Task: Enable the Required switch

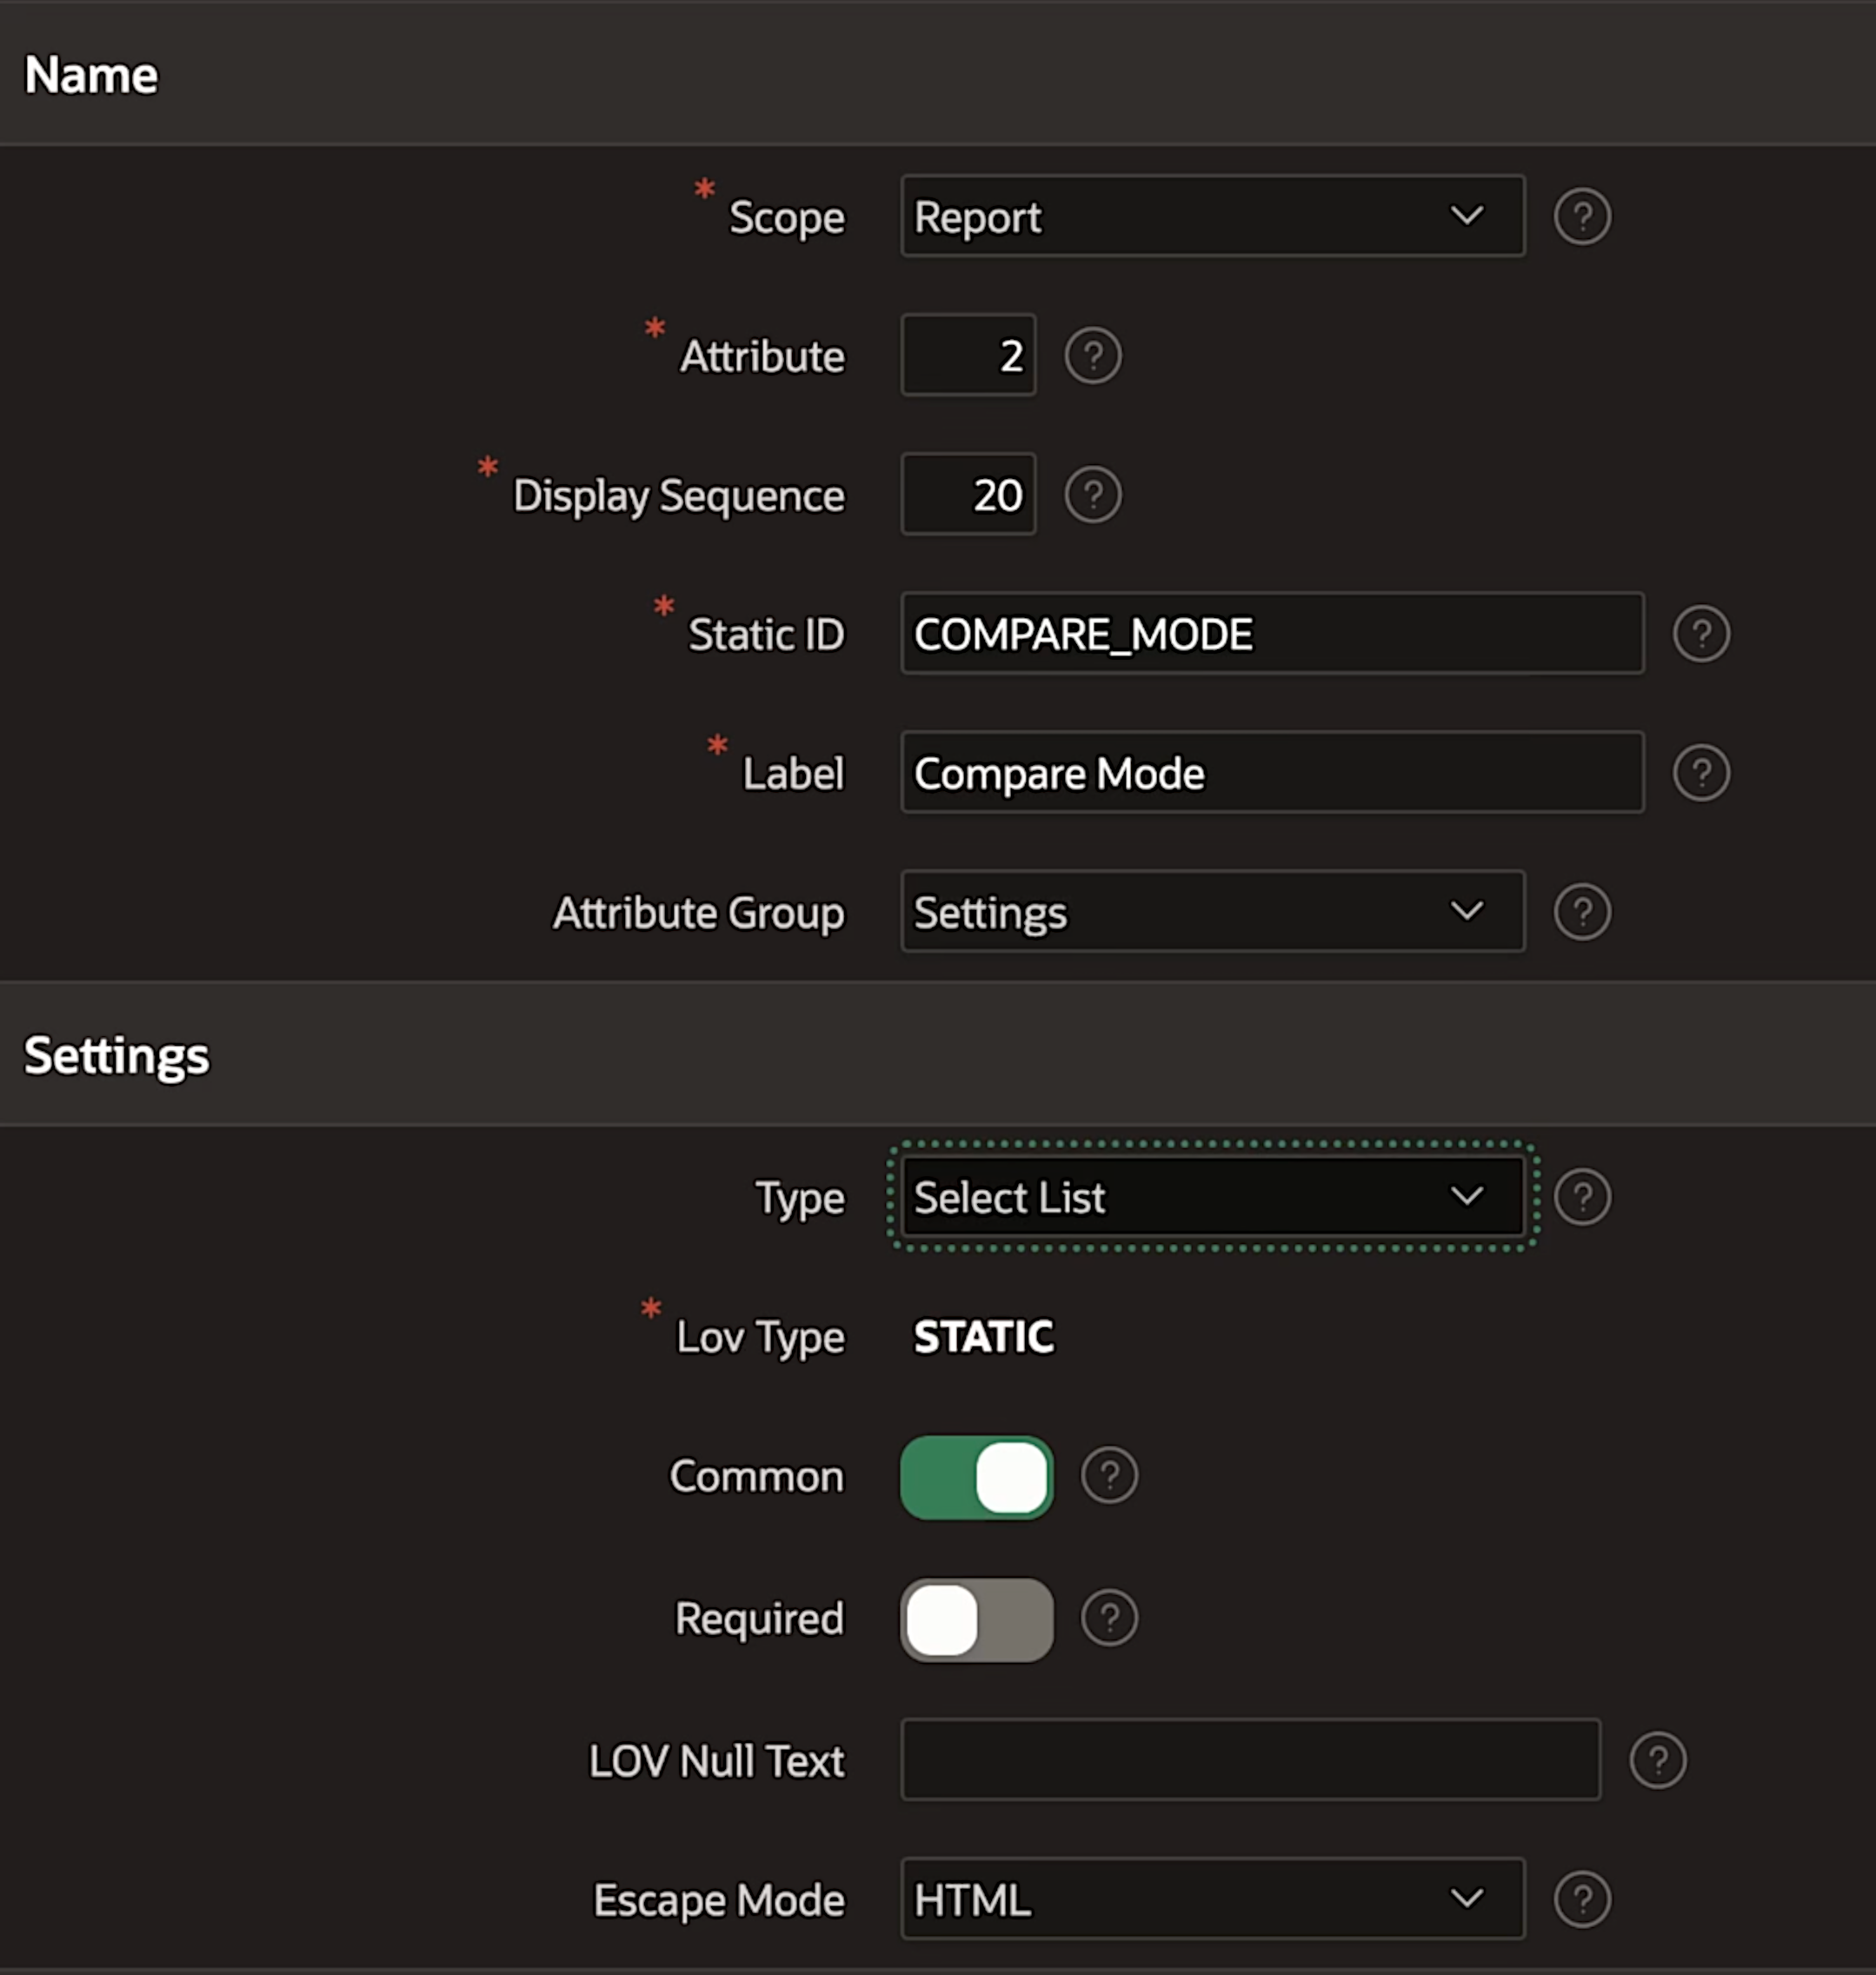Action: 976,1619
